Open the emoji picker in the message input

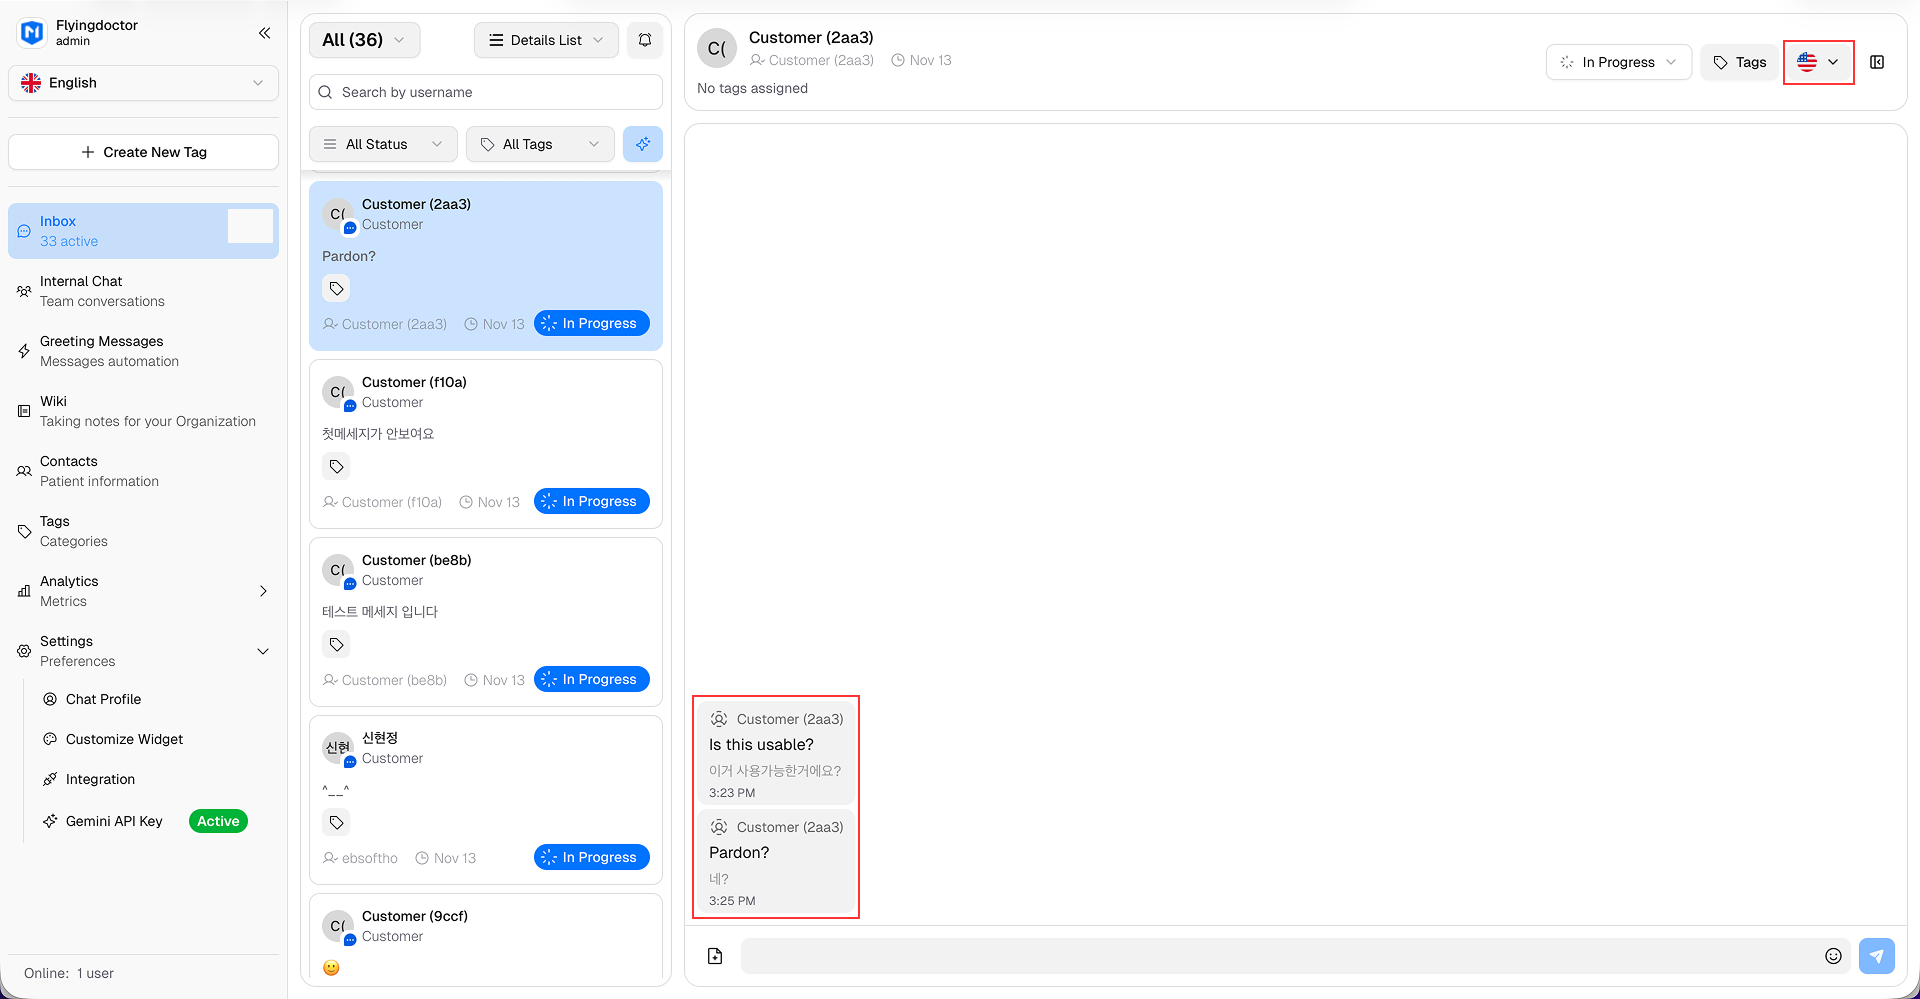1834,956
